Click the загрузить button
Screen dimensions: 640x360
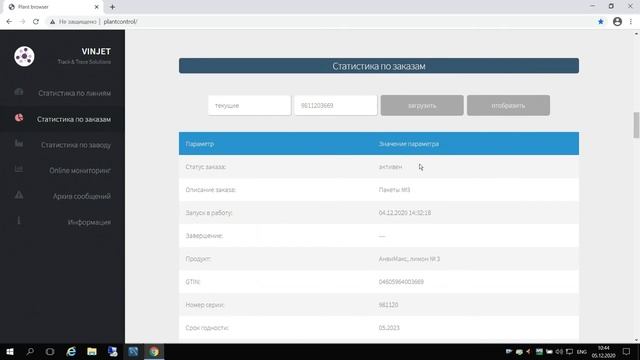422,105
